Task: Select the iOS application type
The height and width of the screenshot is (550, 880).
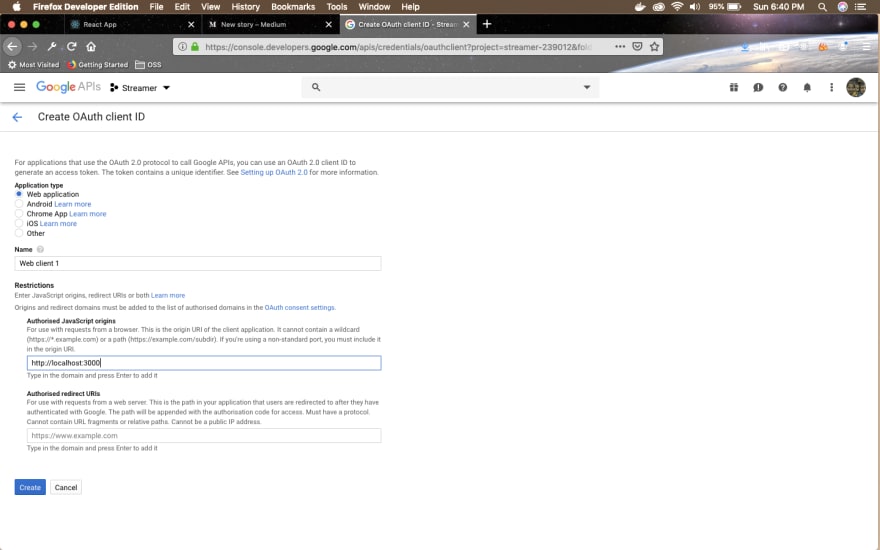Action: [x=19, y=223]
